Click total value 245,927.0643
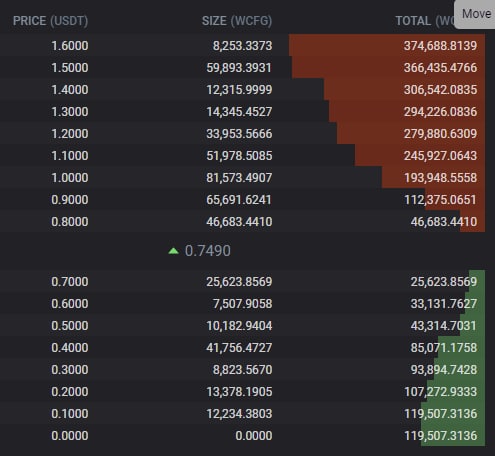Screen dimensions: 495x456 (440, 156)
